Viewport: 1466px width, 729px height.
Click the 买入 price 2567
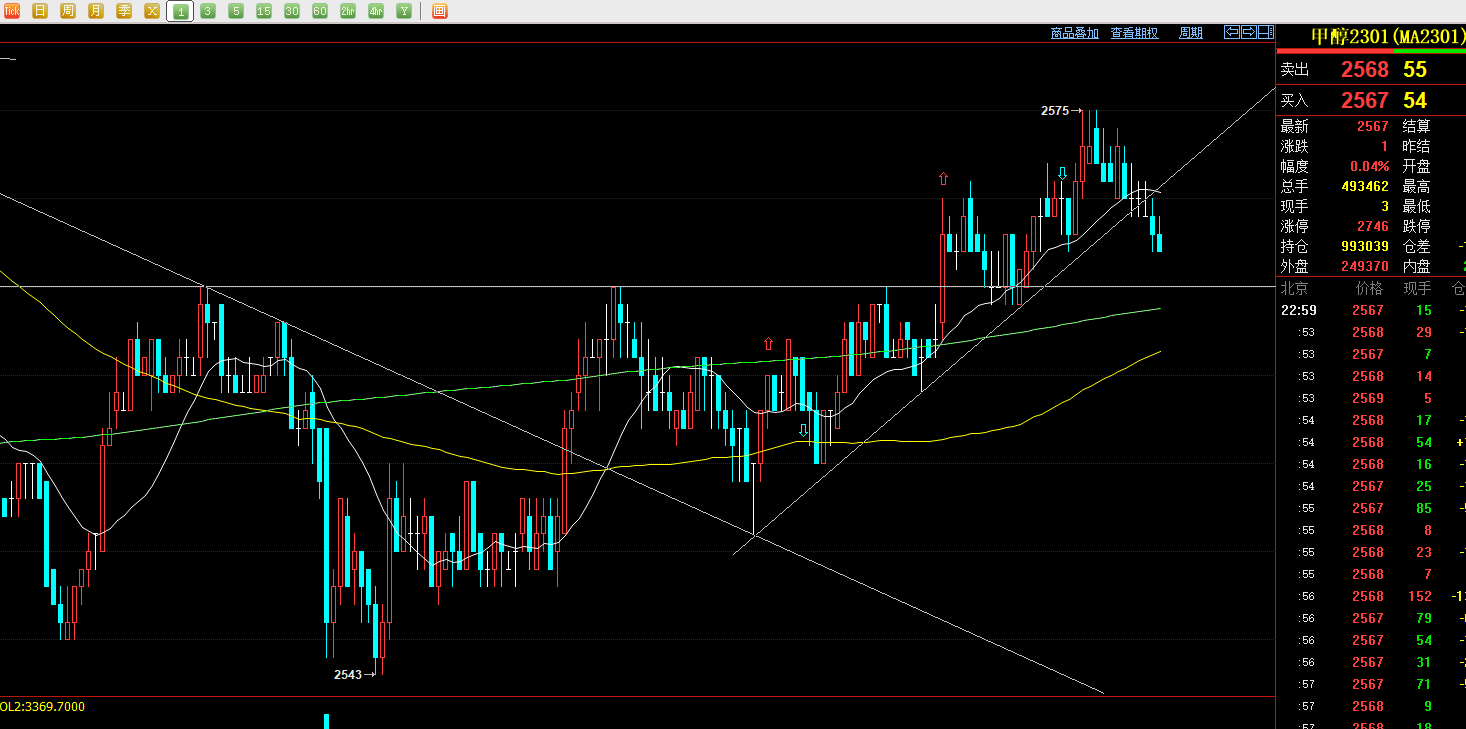click(1365, 100)
